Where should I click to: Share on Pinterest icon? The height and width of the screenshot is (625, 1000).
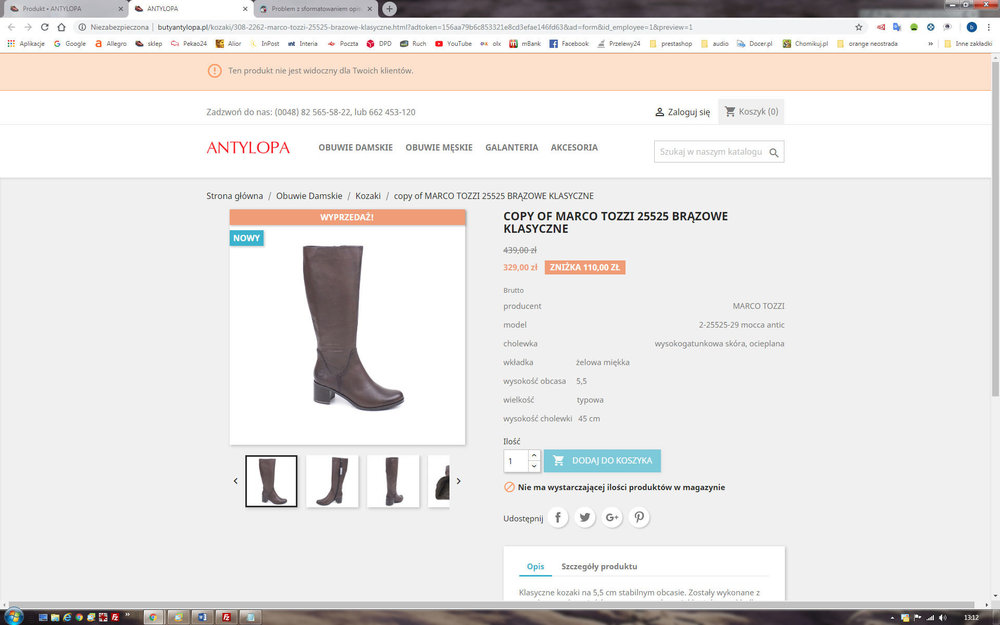pyautogui.click(x=639, y=517)
